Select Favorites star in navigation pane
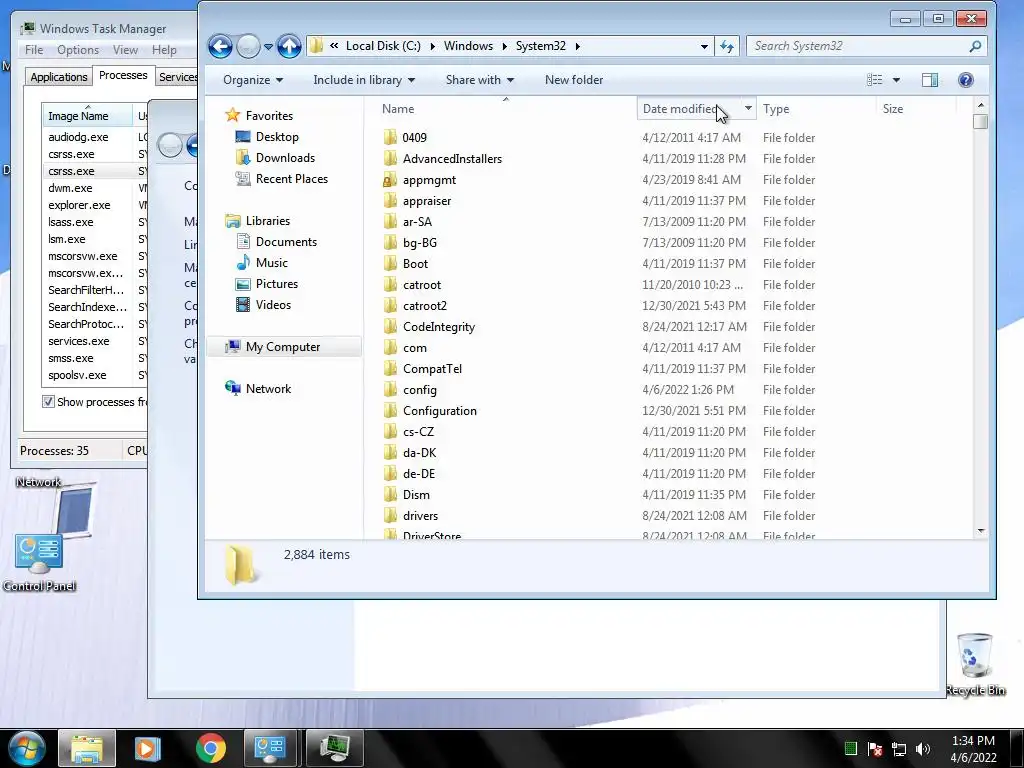 pyautogui.click(x=232, y=116)
